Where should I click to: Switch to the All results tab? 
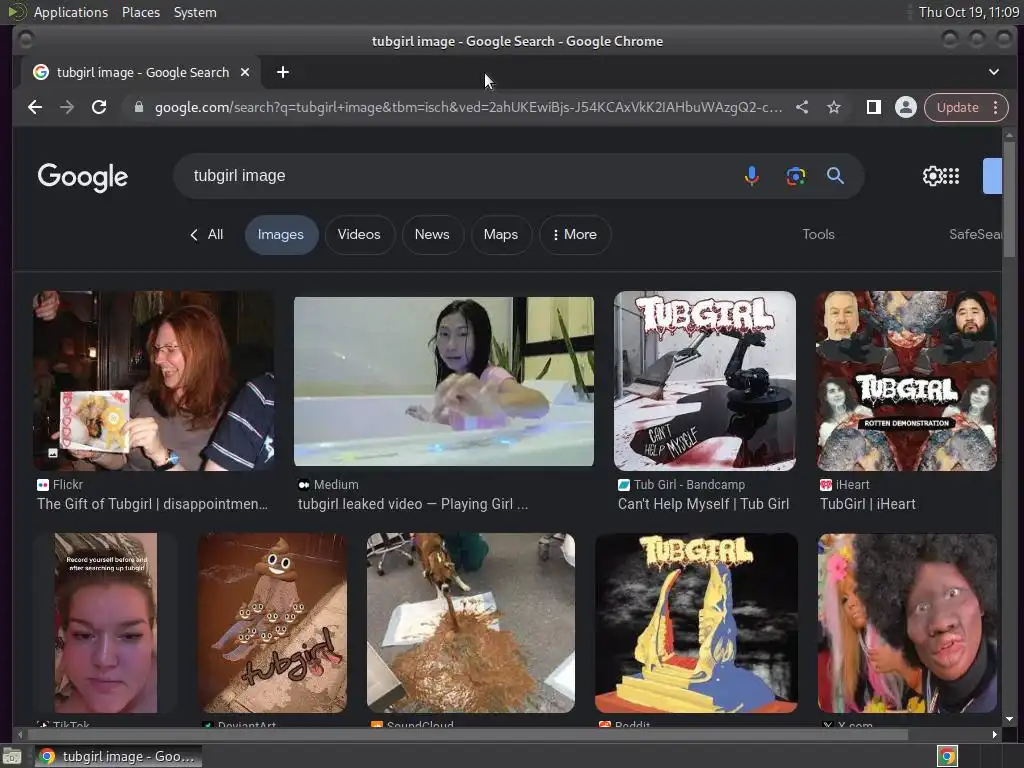207,234
